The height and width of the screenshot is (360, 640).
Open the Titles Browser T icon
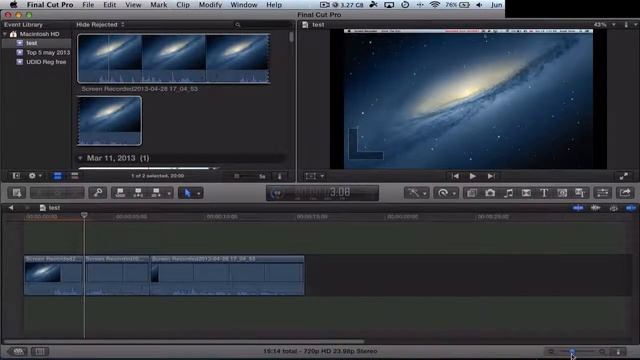point(544,193)
